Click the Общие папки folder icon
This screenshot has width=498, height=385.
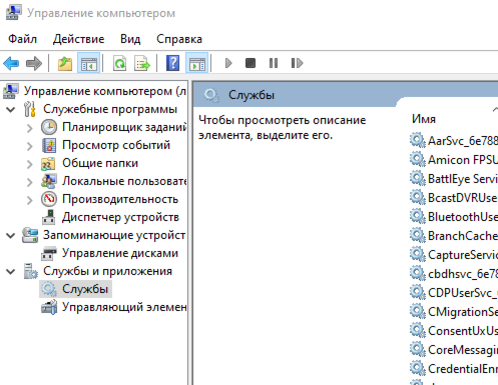click(x=48, y=163)
